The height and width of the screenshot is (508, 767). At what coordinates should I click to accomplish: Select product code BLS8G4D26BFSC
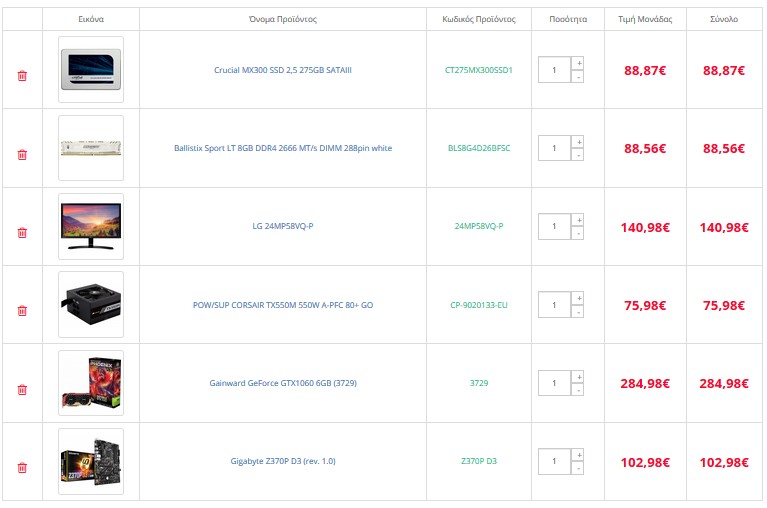[479, 148]
